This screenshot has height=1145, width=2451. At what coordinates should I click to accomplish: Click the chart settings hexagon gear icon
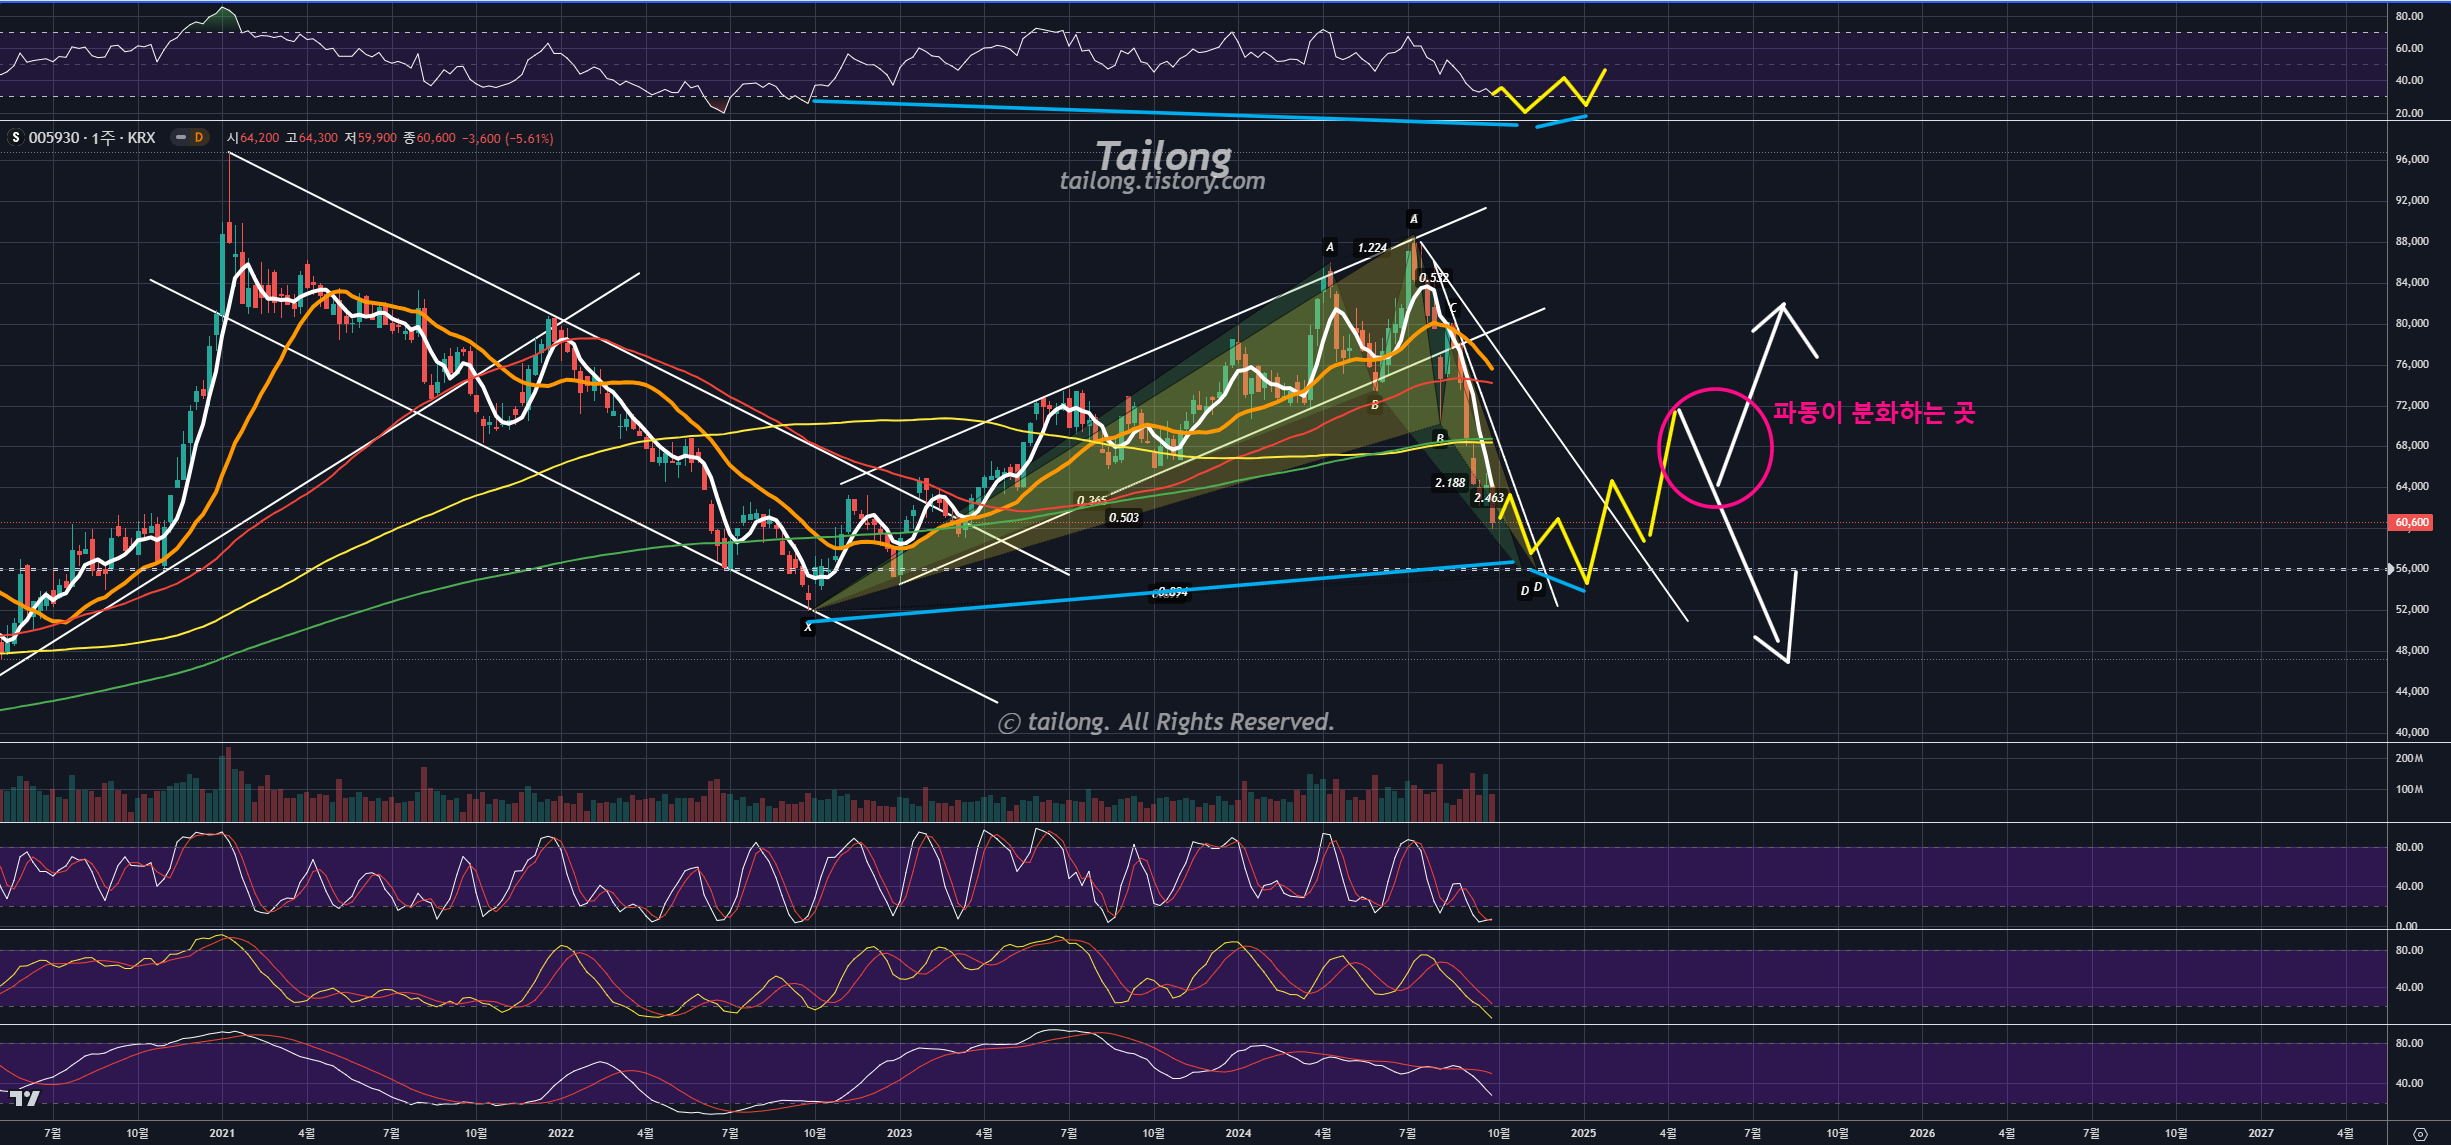pos(2420,1134)
